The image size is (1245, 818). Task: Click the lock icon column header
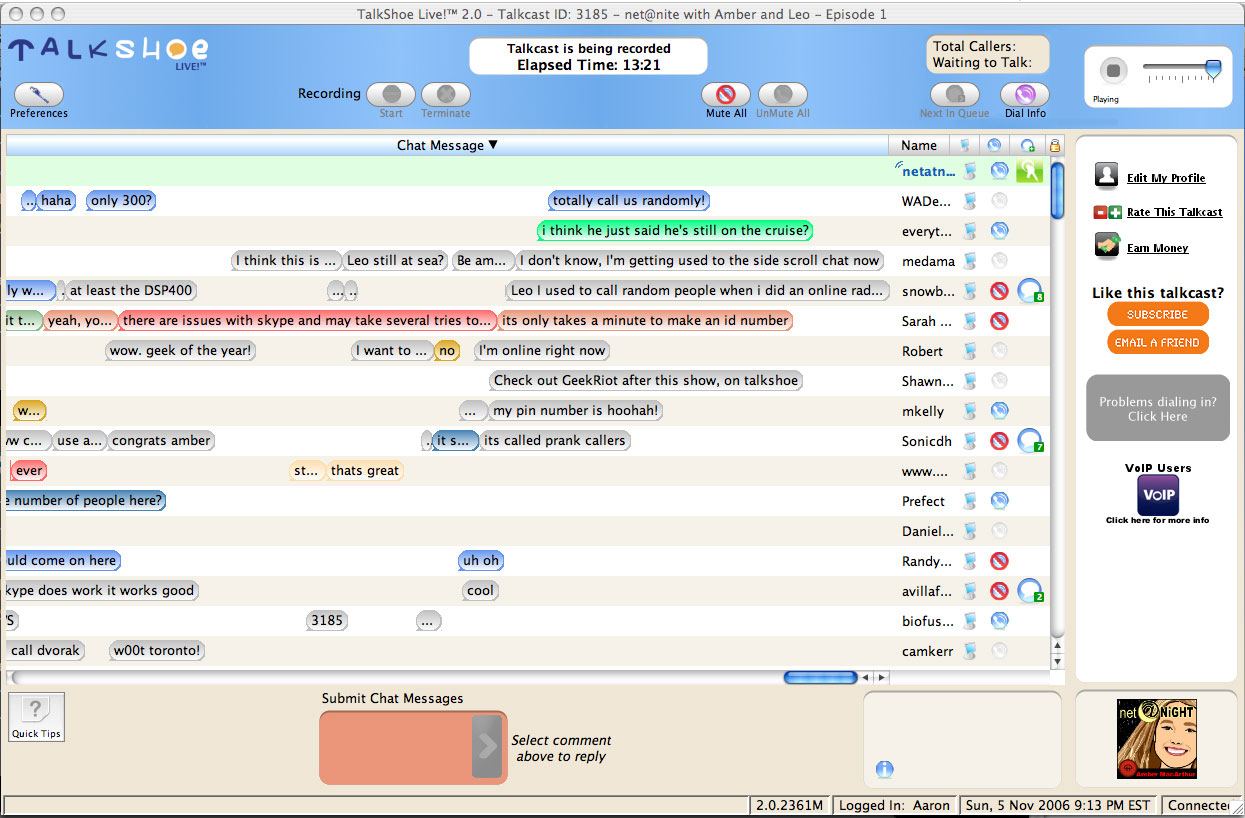pyautogui.click(x=1054, y=146)
